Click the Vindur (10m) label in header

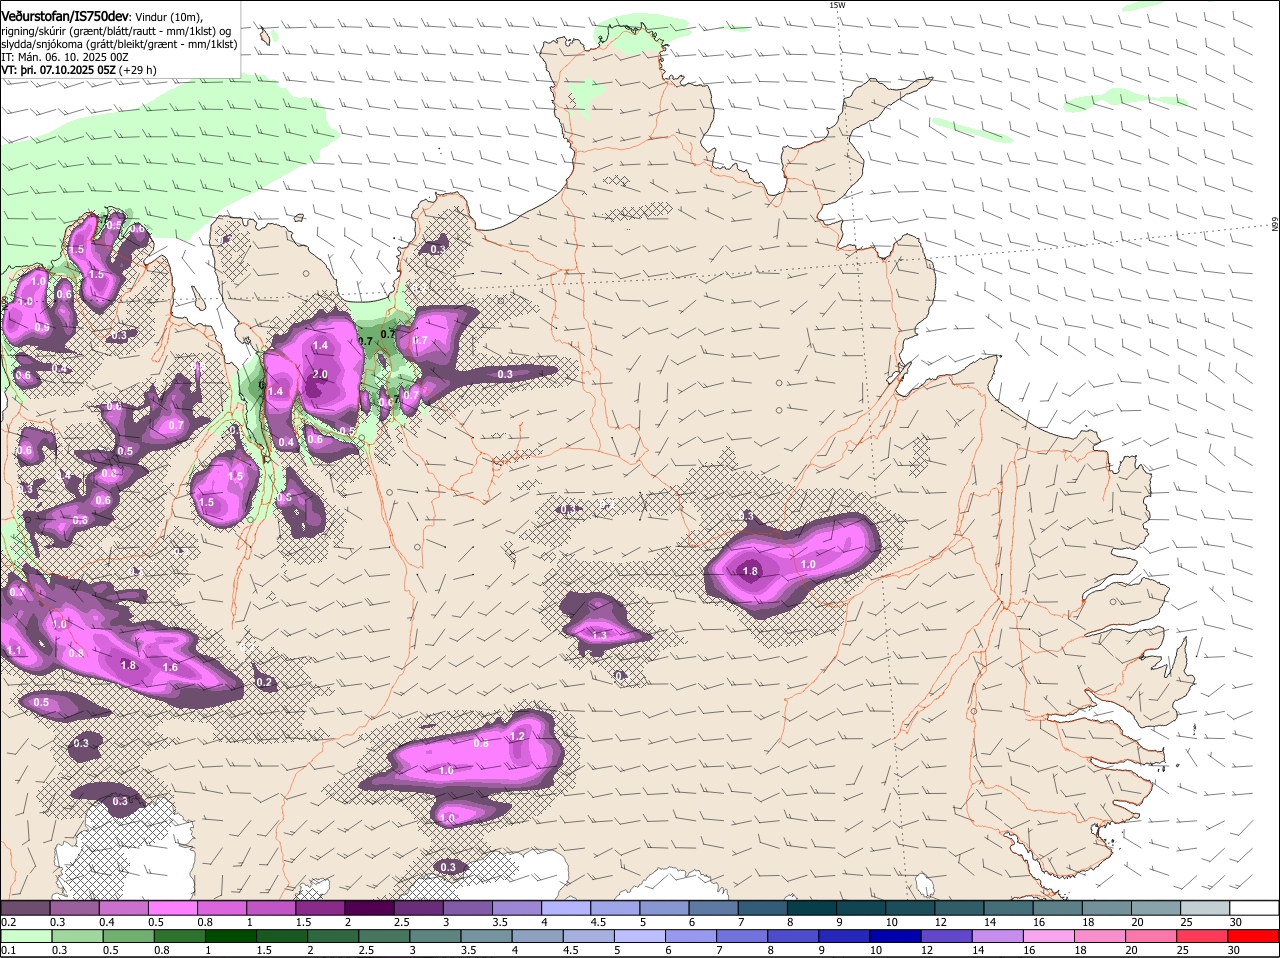pos(169,18)
